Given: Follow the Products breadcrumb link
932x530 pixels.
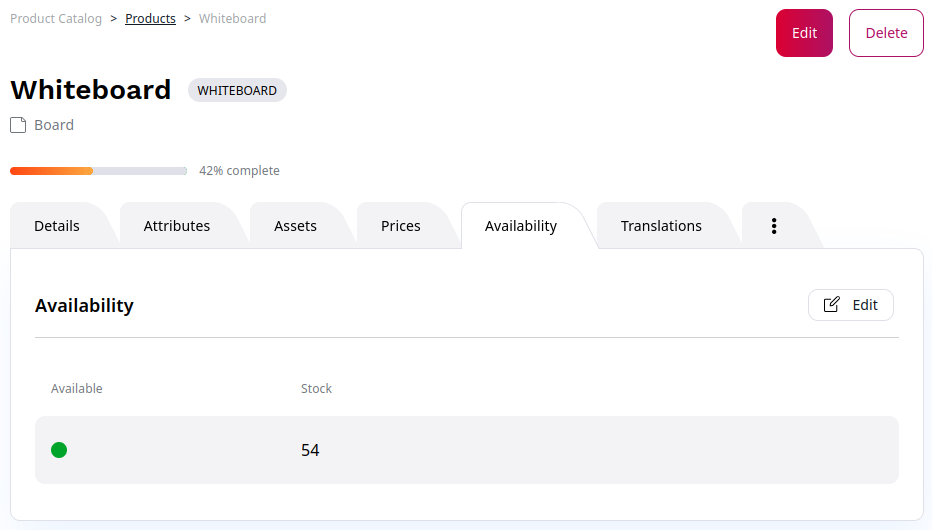Looking at the screenshot, I should [x=150, y=19].
